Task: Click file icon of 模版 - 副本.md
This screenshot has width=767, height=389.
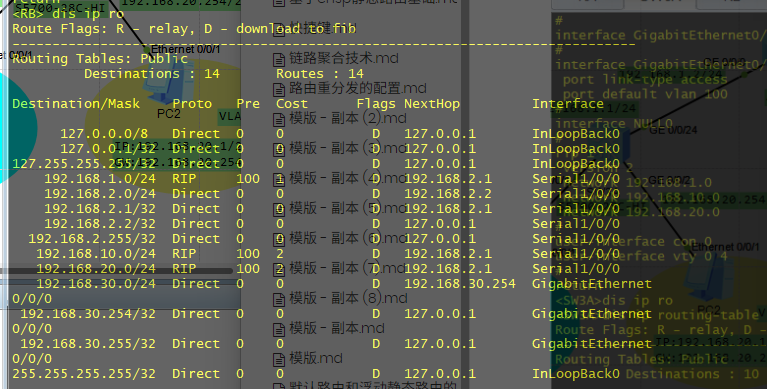Action: pos(279,329)
